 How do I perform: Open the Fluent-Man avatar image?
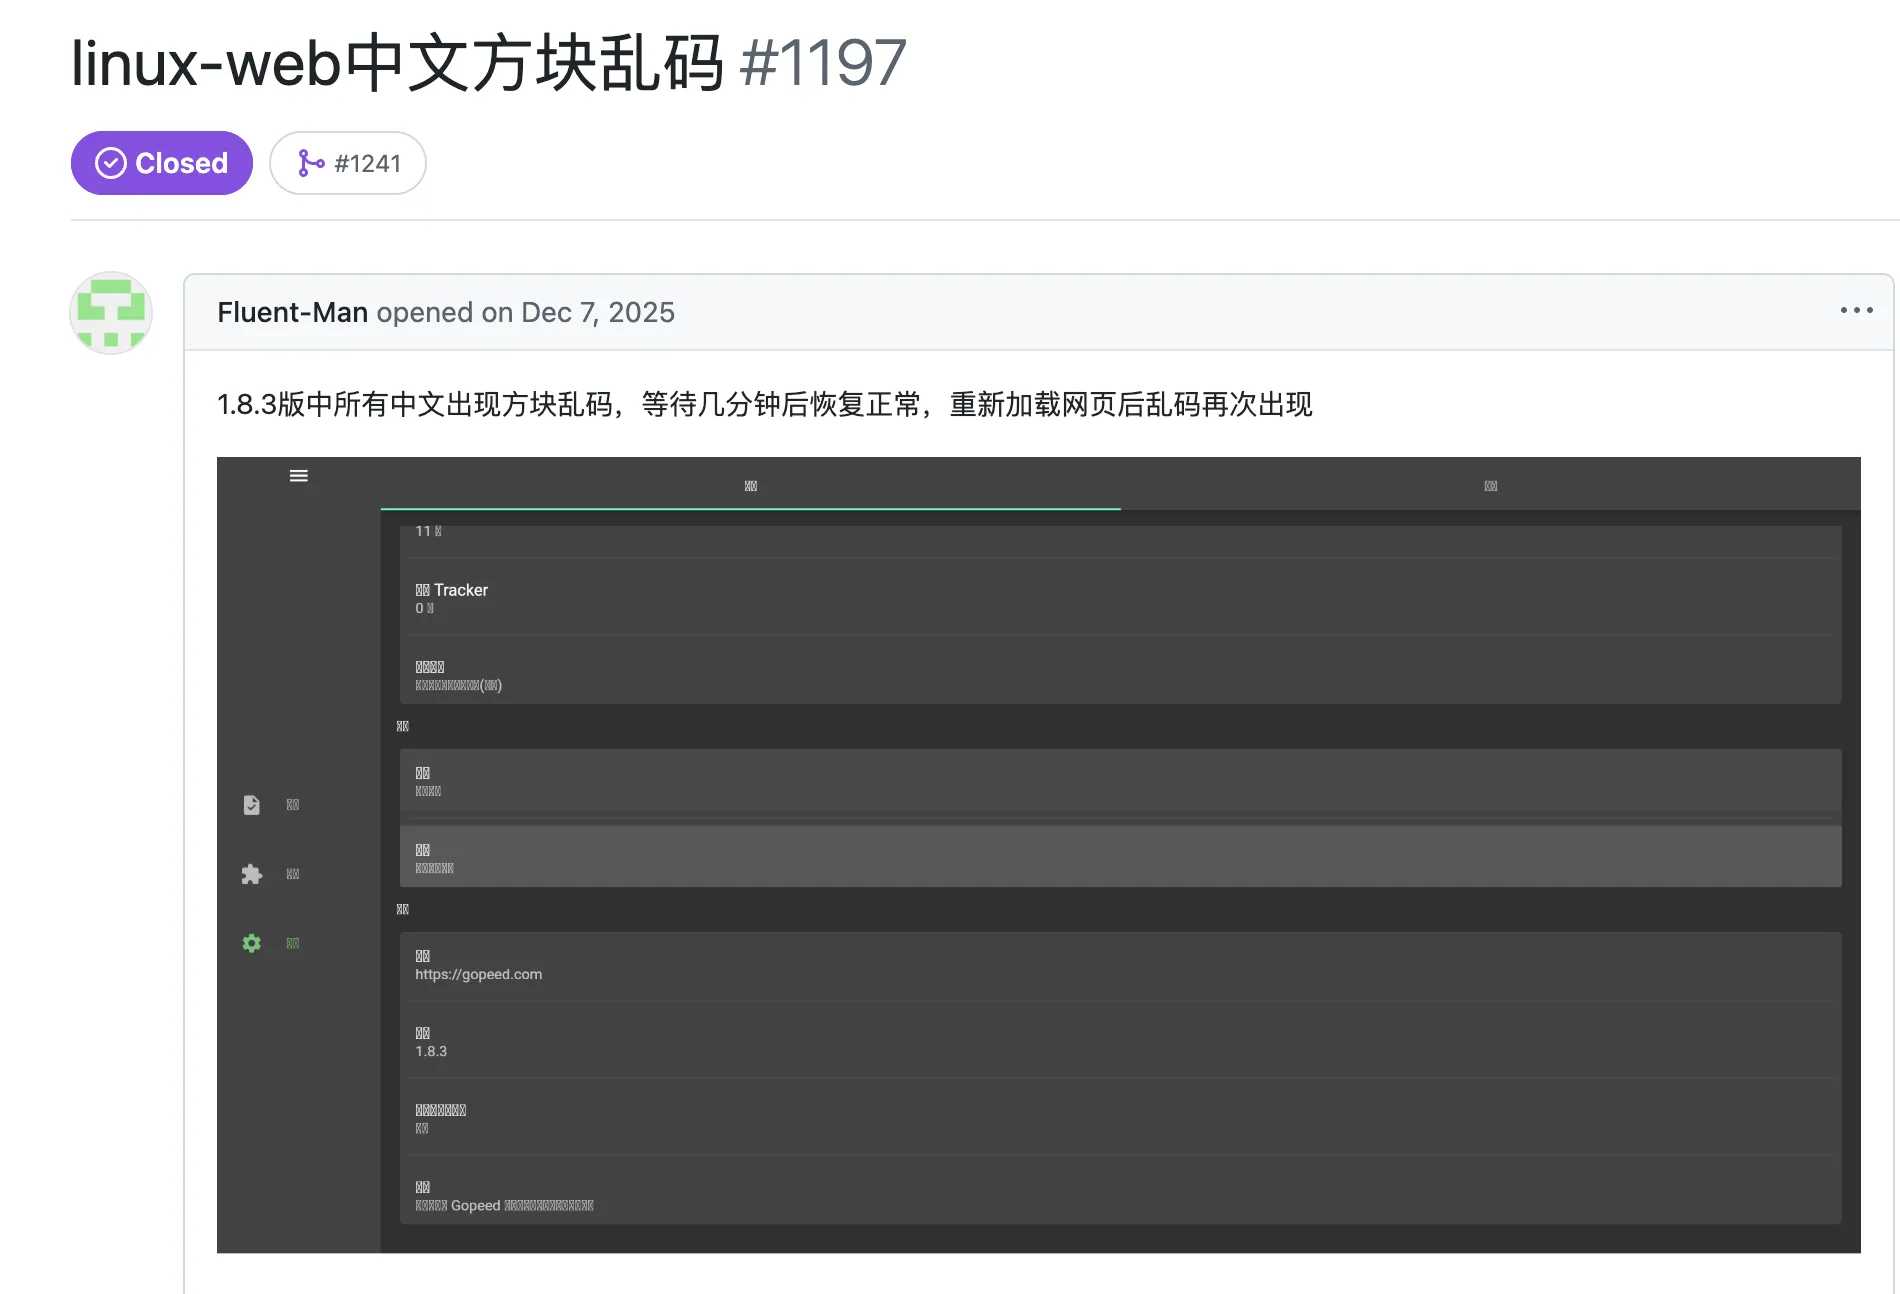(111, 313)
